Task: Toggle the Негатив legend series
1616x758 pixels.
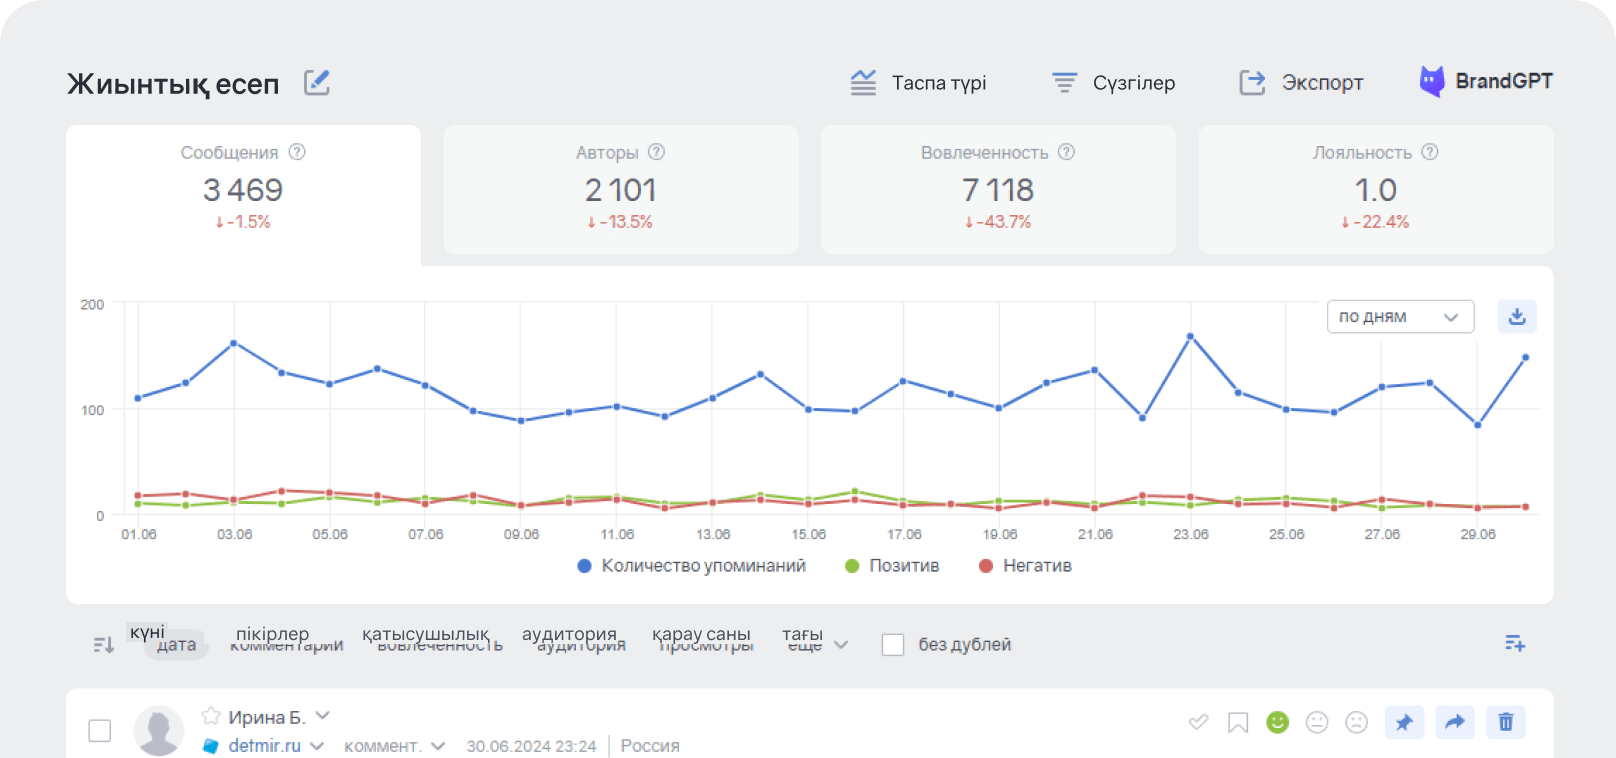Action: pyautogui.click(x=1025, y=566)
